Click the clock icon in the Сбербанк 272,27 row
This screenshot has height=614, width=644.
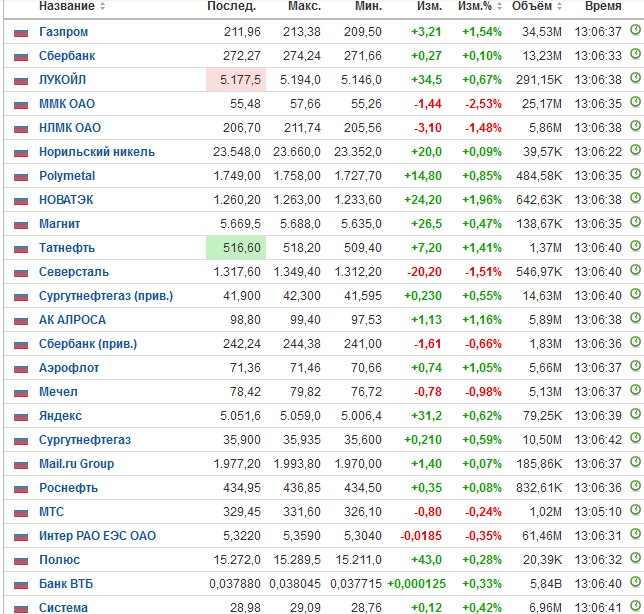[635, 53]
